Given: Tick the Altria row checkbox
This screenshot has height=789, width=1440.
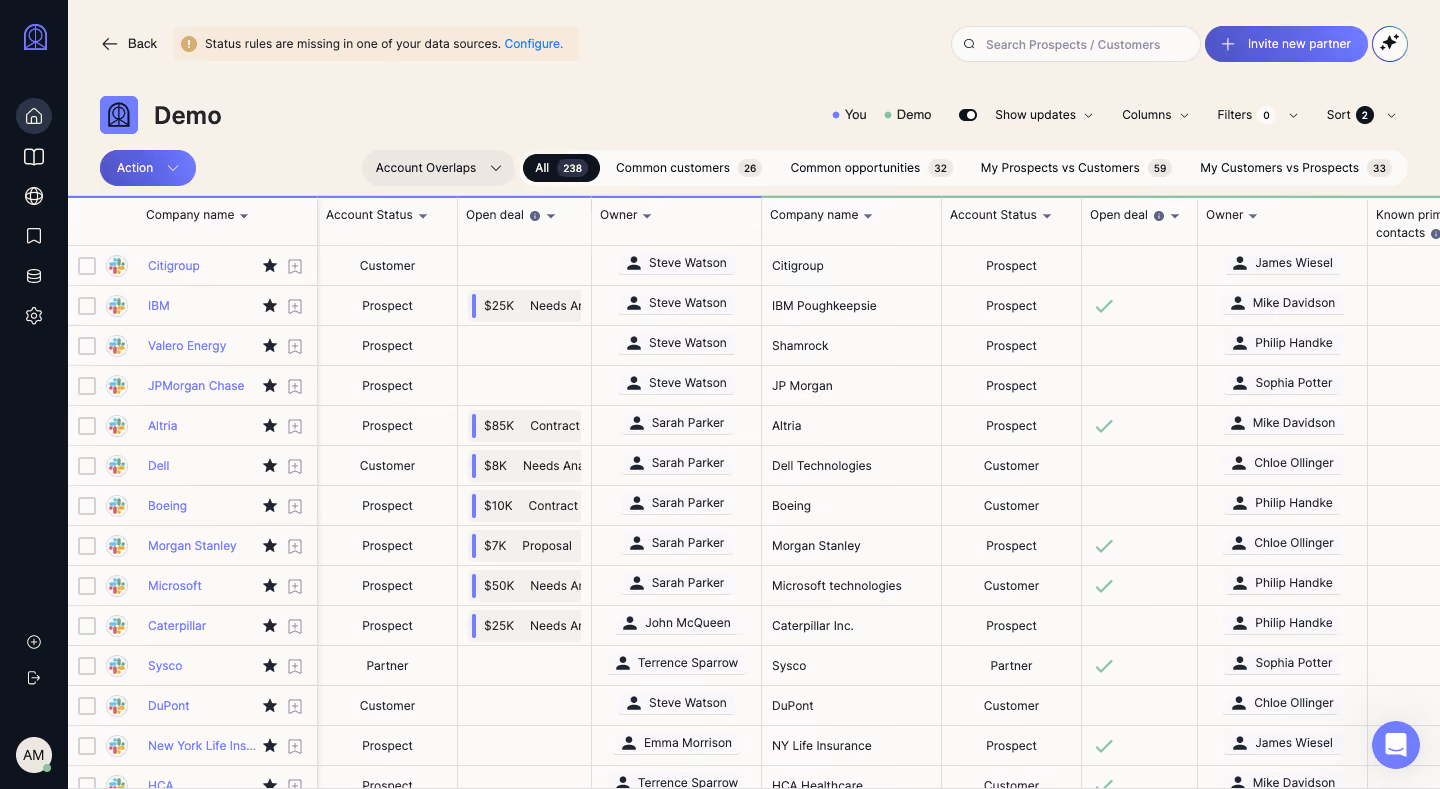Looking at the screenshot, I should (87, 426).
